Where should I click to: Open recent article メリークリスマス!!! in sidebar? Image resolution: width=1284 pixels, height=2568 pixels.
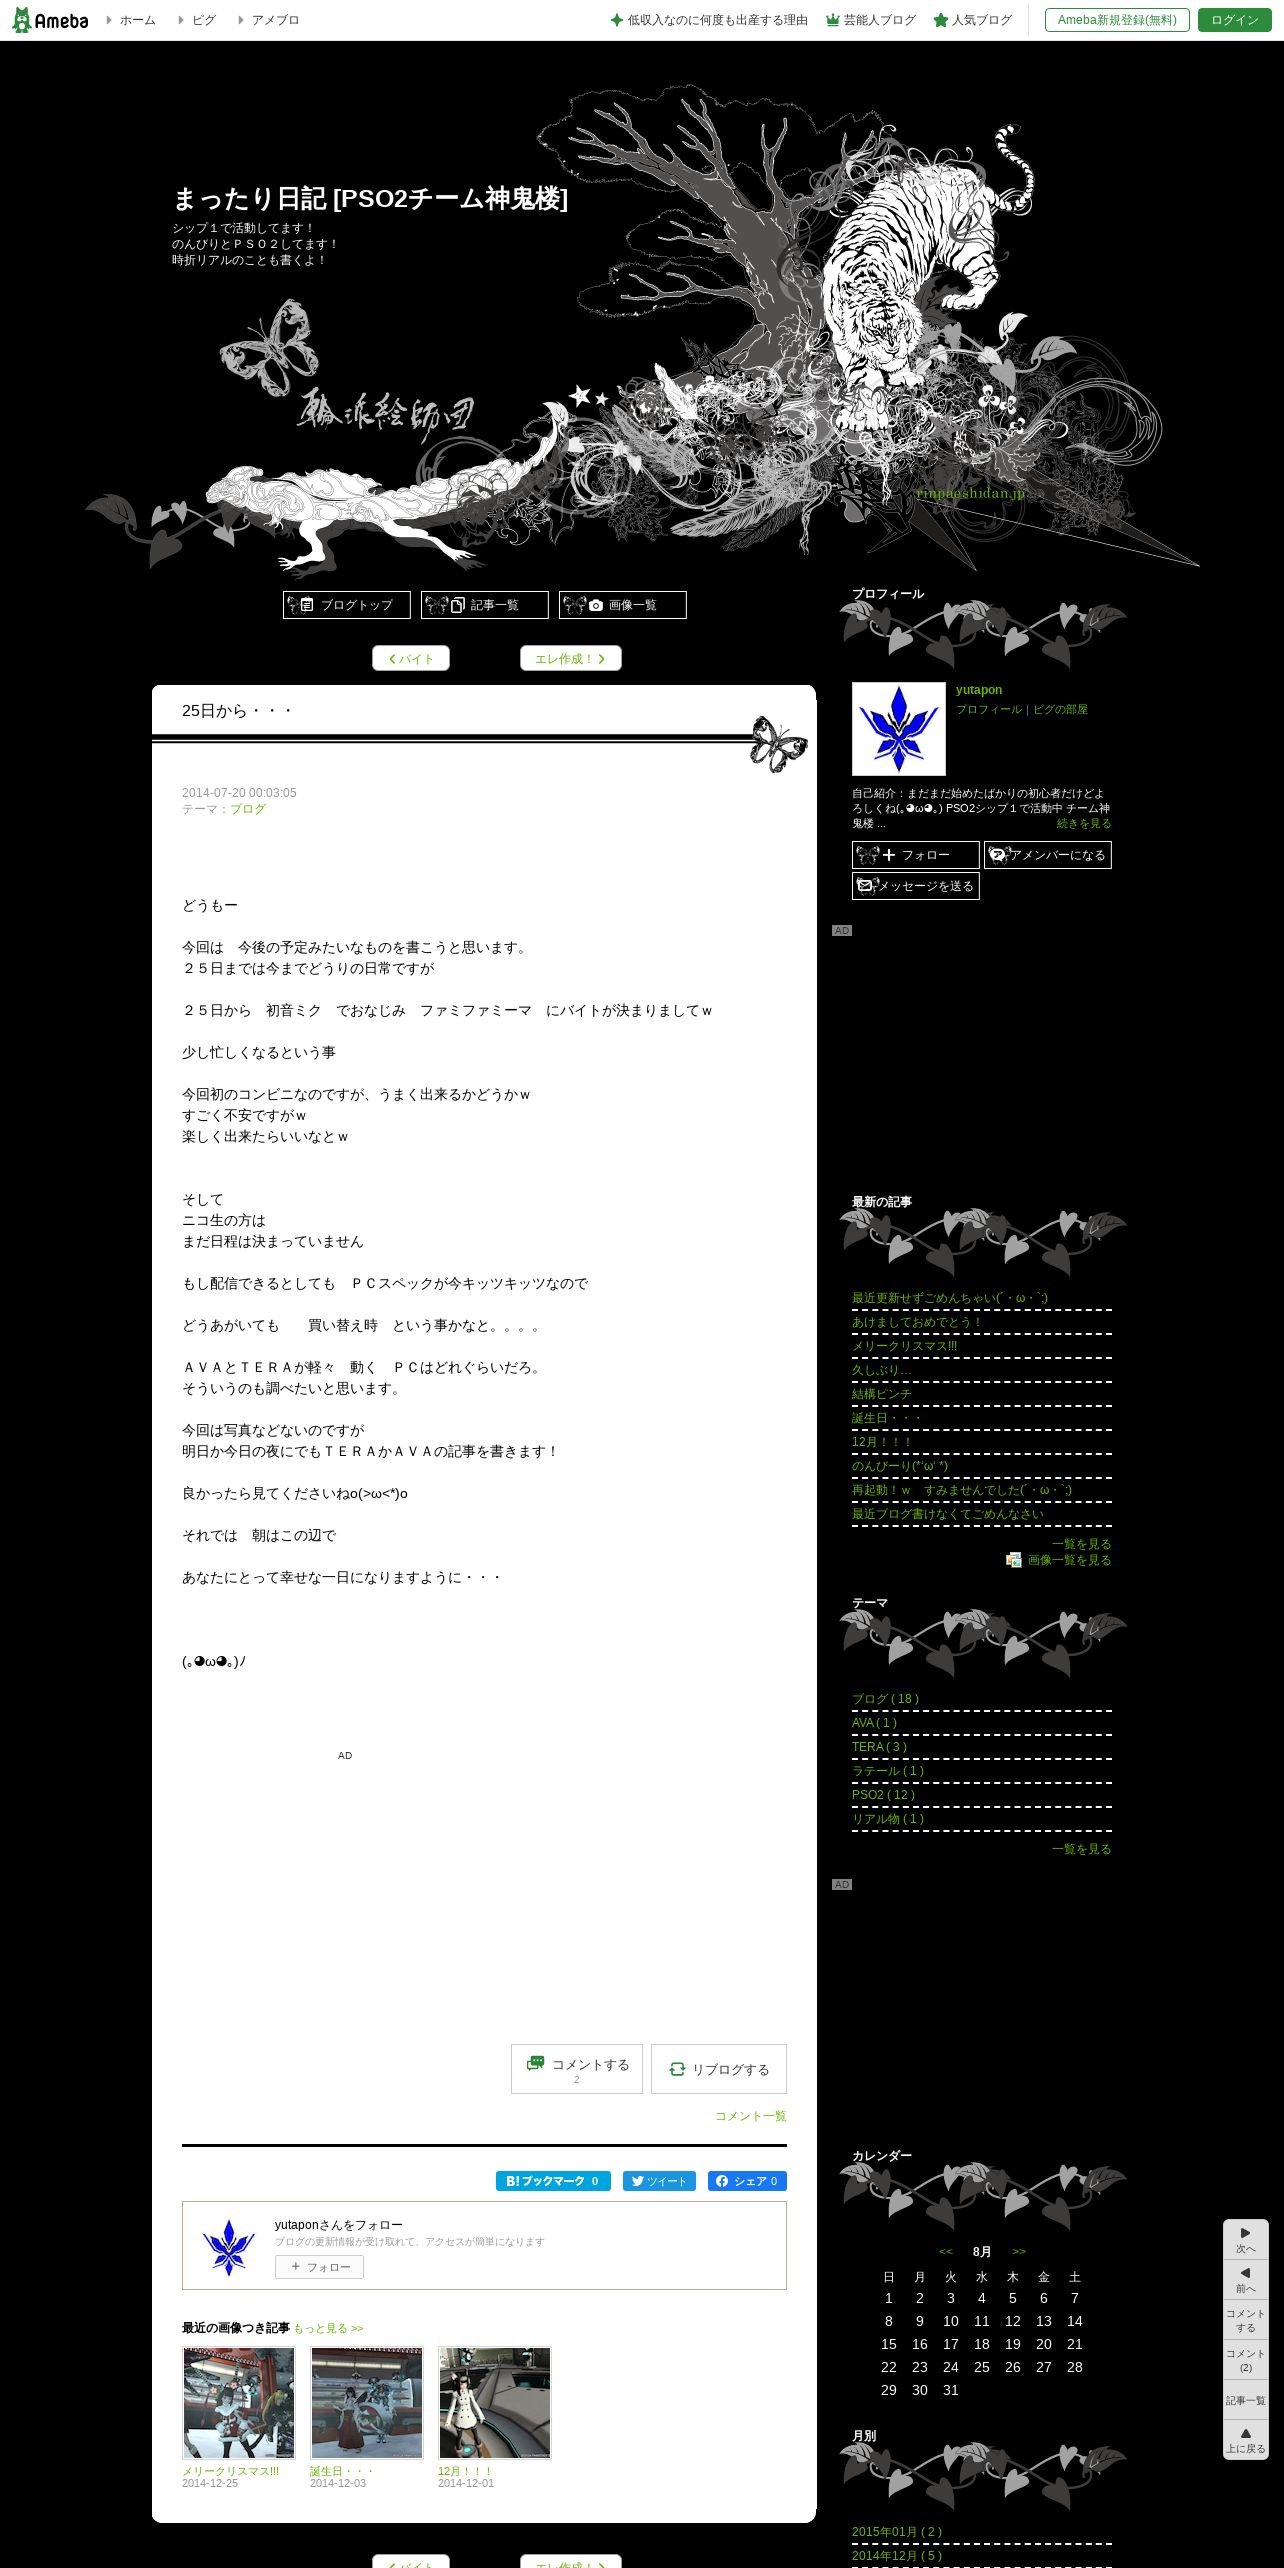904,1346
